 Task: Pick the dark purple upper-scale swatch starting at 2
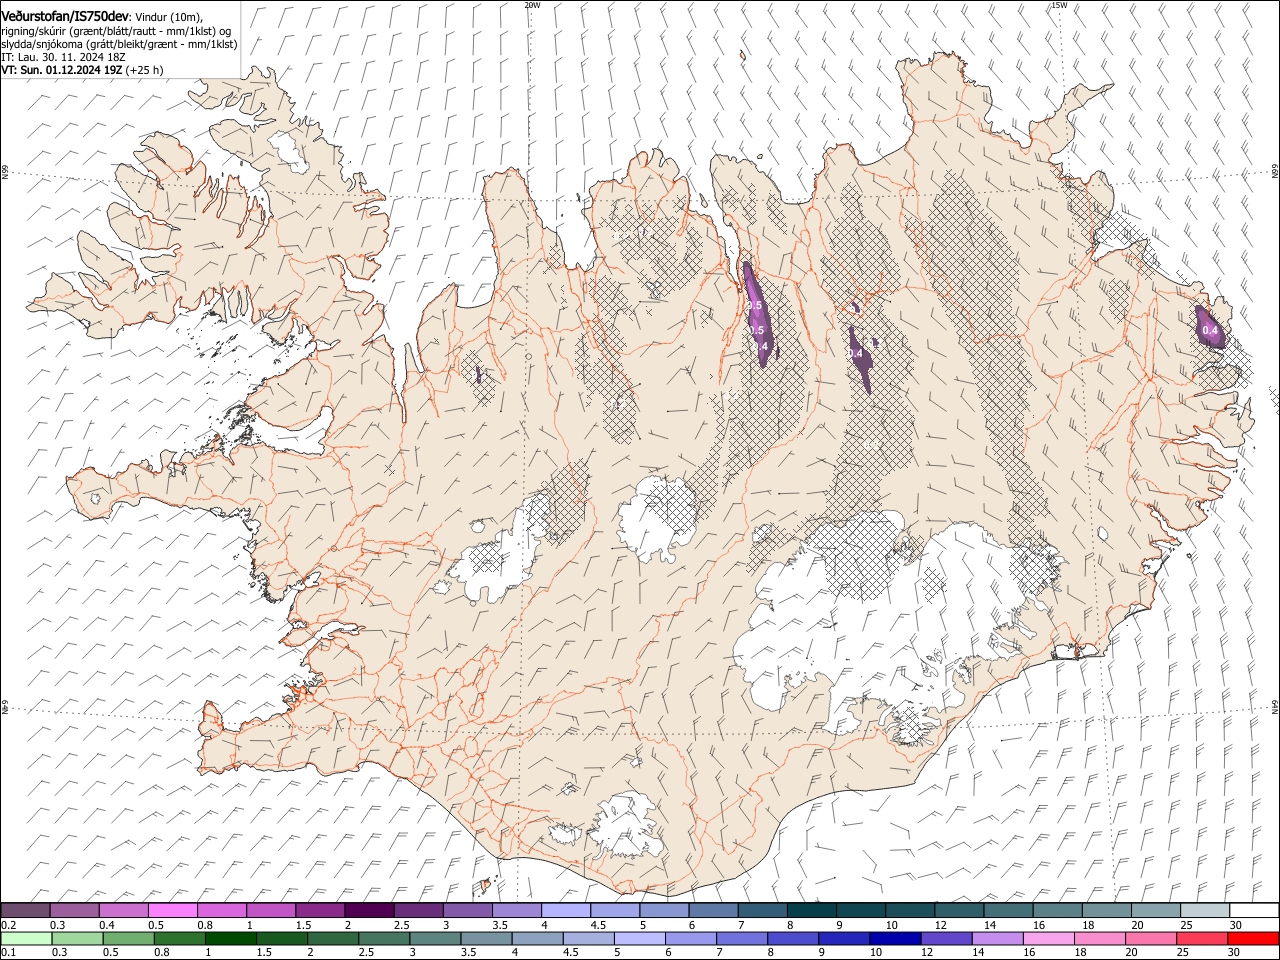point(369,911)
